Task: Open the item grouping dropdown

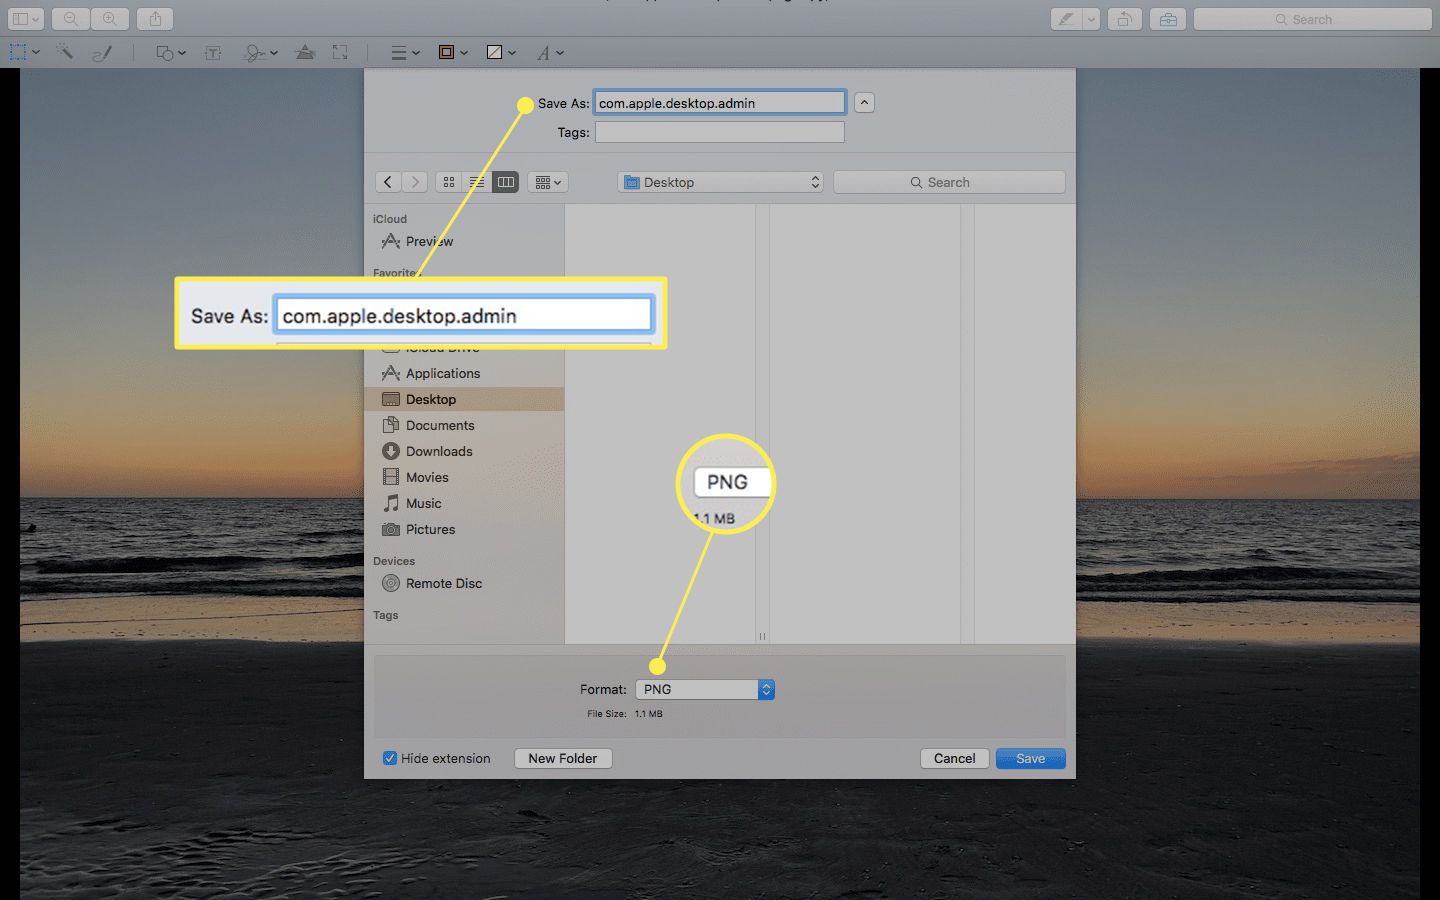Action: pyautogui.click(x=548, y=182)
